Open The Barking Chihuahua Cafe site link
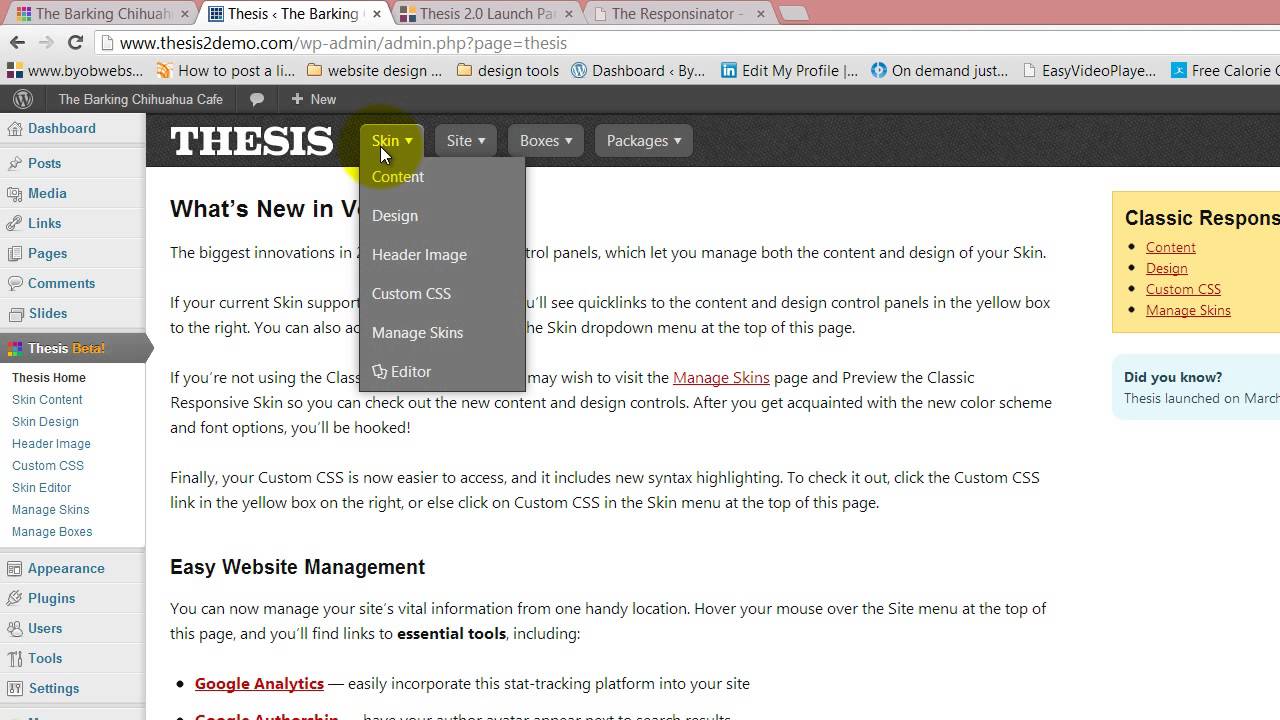 coord(140,99)
